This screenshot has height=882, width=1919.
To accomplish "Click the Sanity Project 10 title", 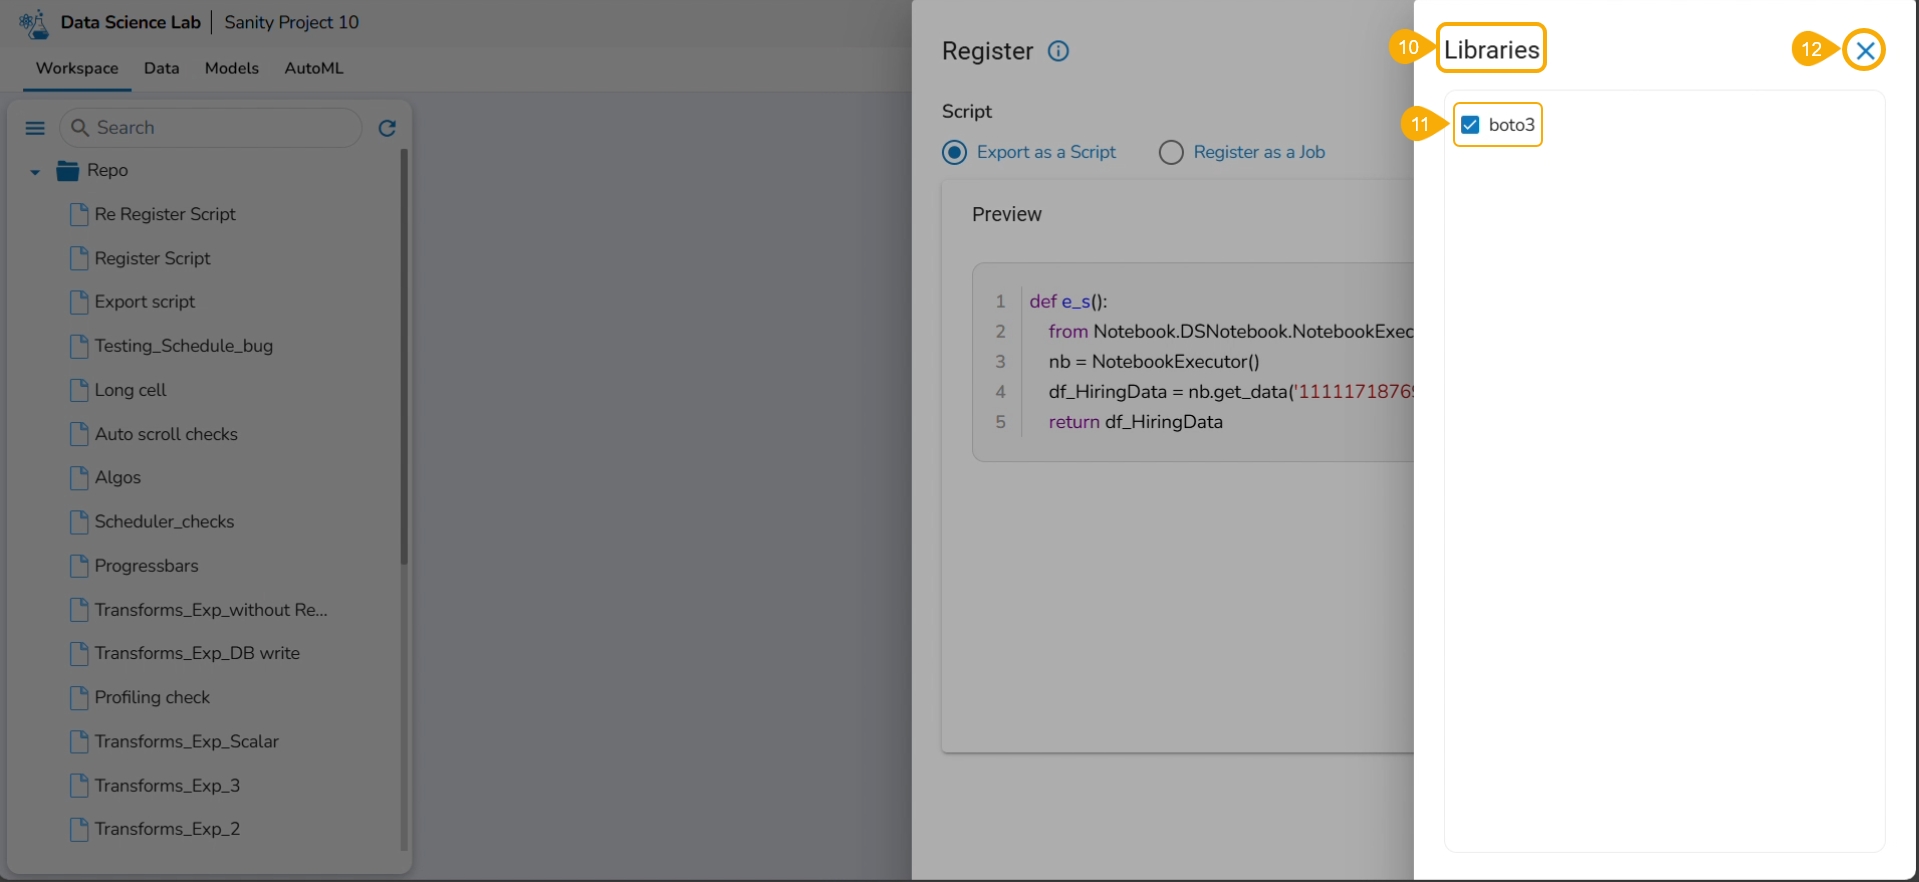I will pyautogui.click(x=291, y=22).
